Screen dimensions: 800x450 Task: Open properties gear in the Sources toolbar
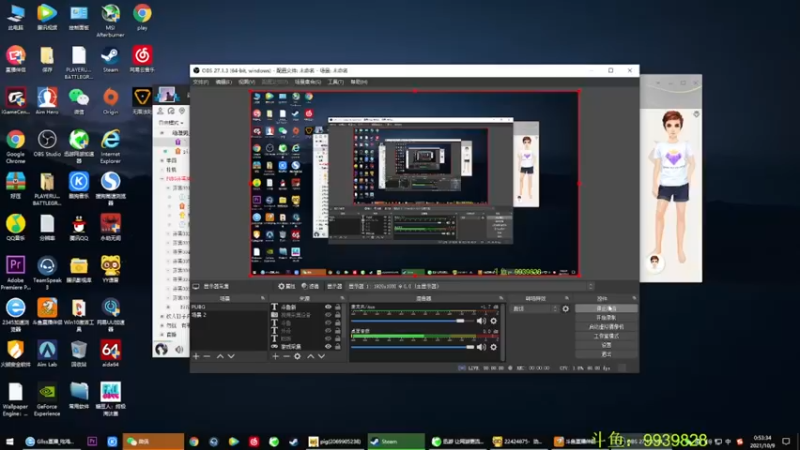pyautogui.click(x=297, y=356)
